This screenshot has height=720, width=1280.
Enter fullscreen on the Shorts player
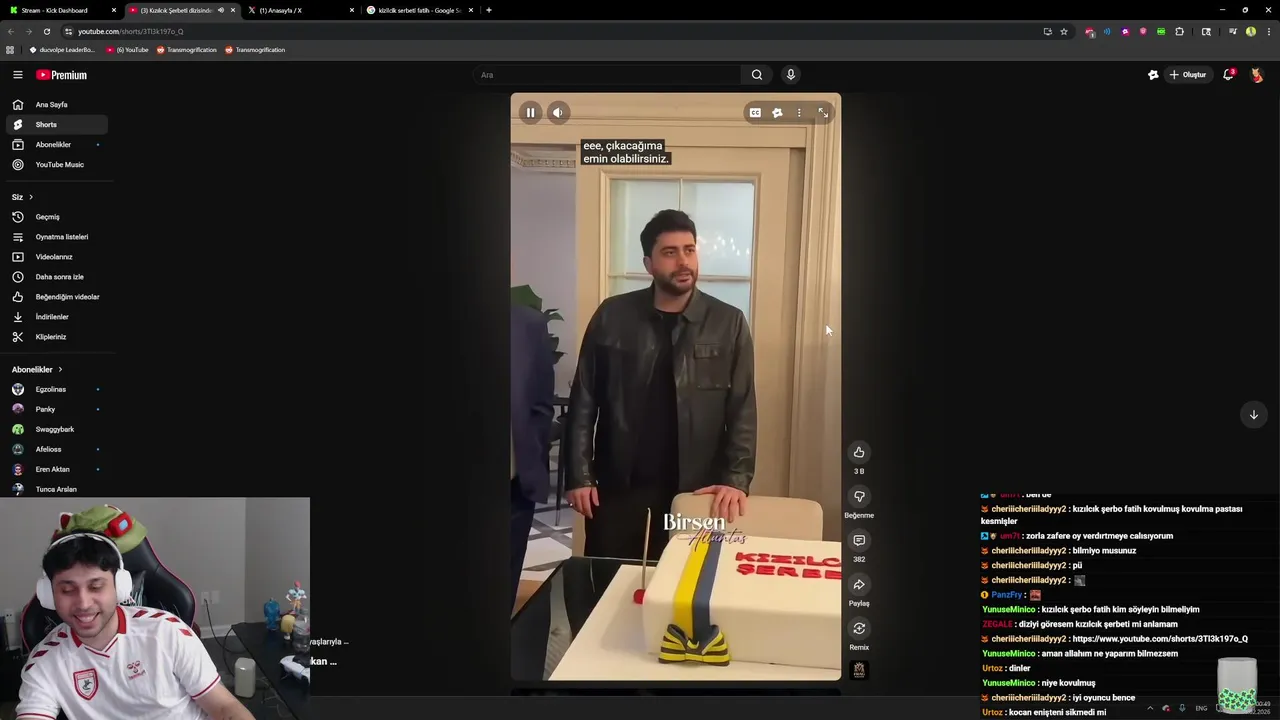[x=823, y=113]
